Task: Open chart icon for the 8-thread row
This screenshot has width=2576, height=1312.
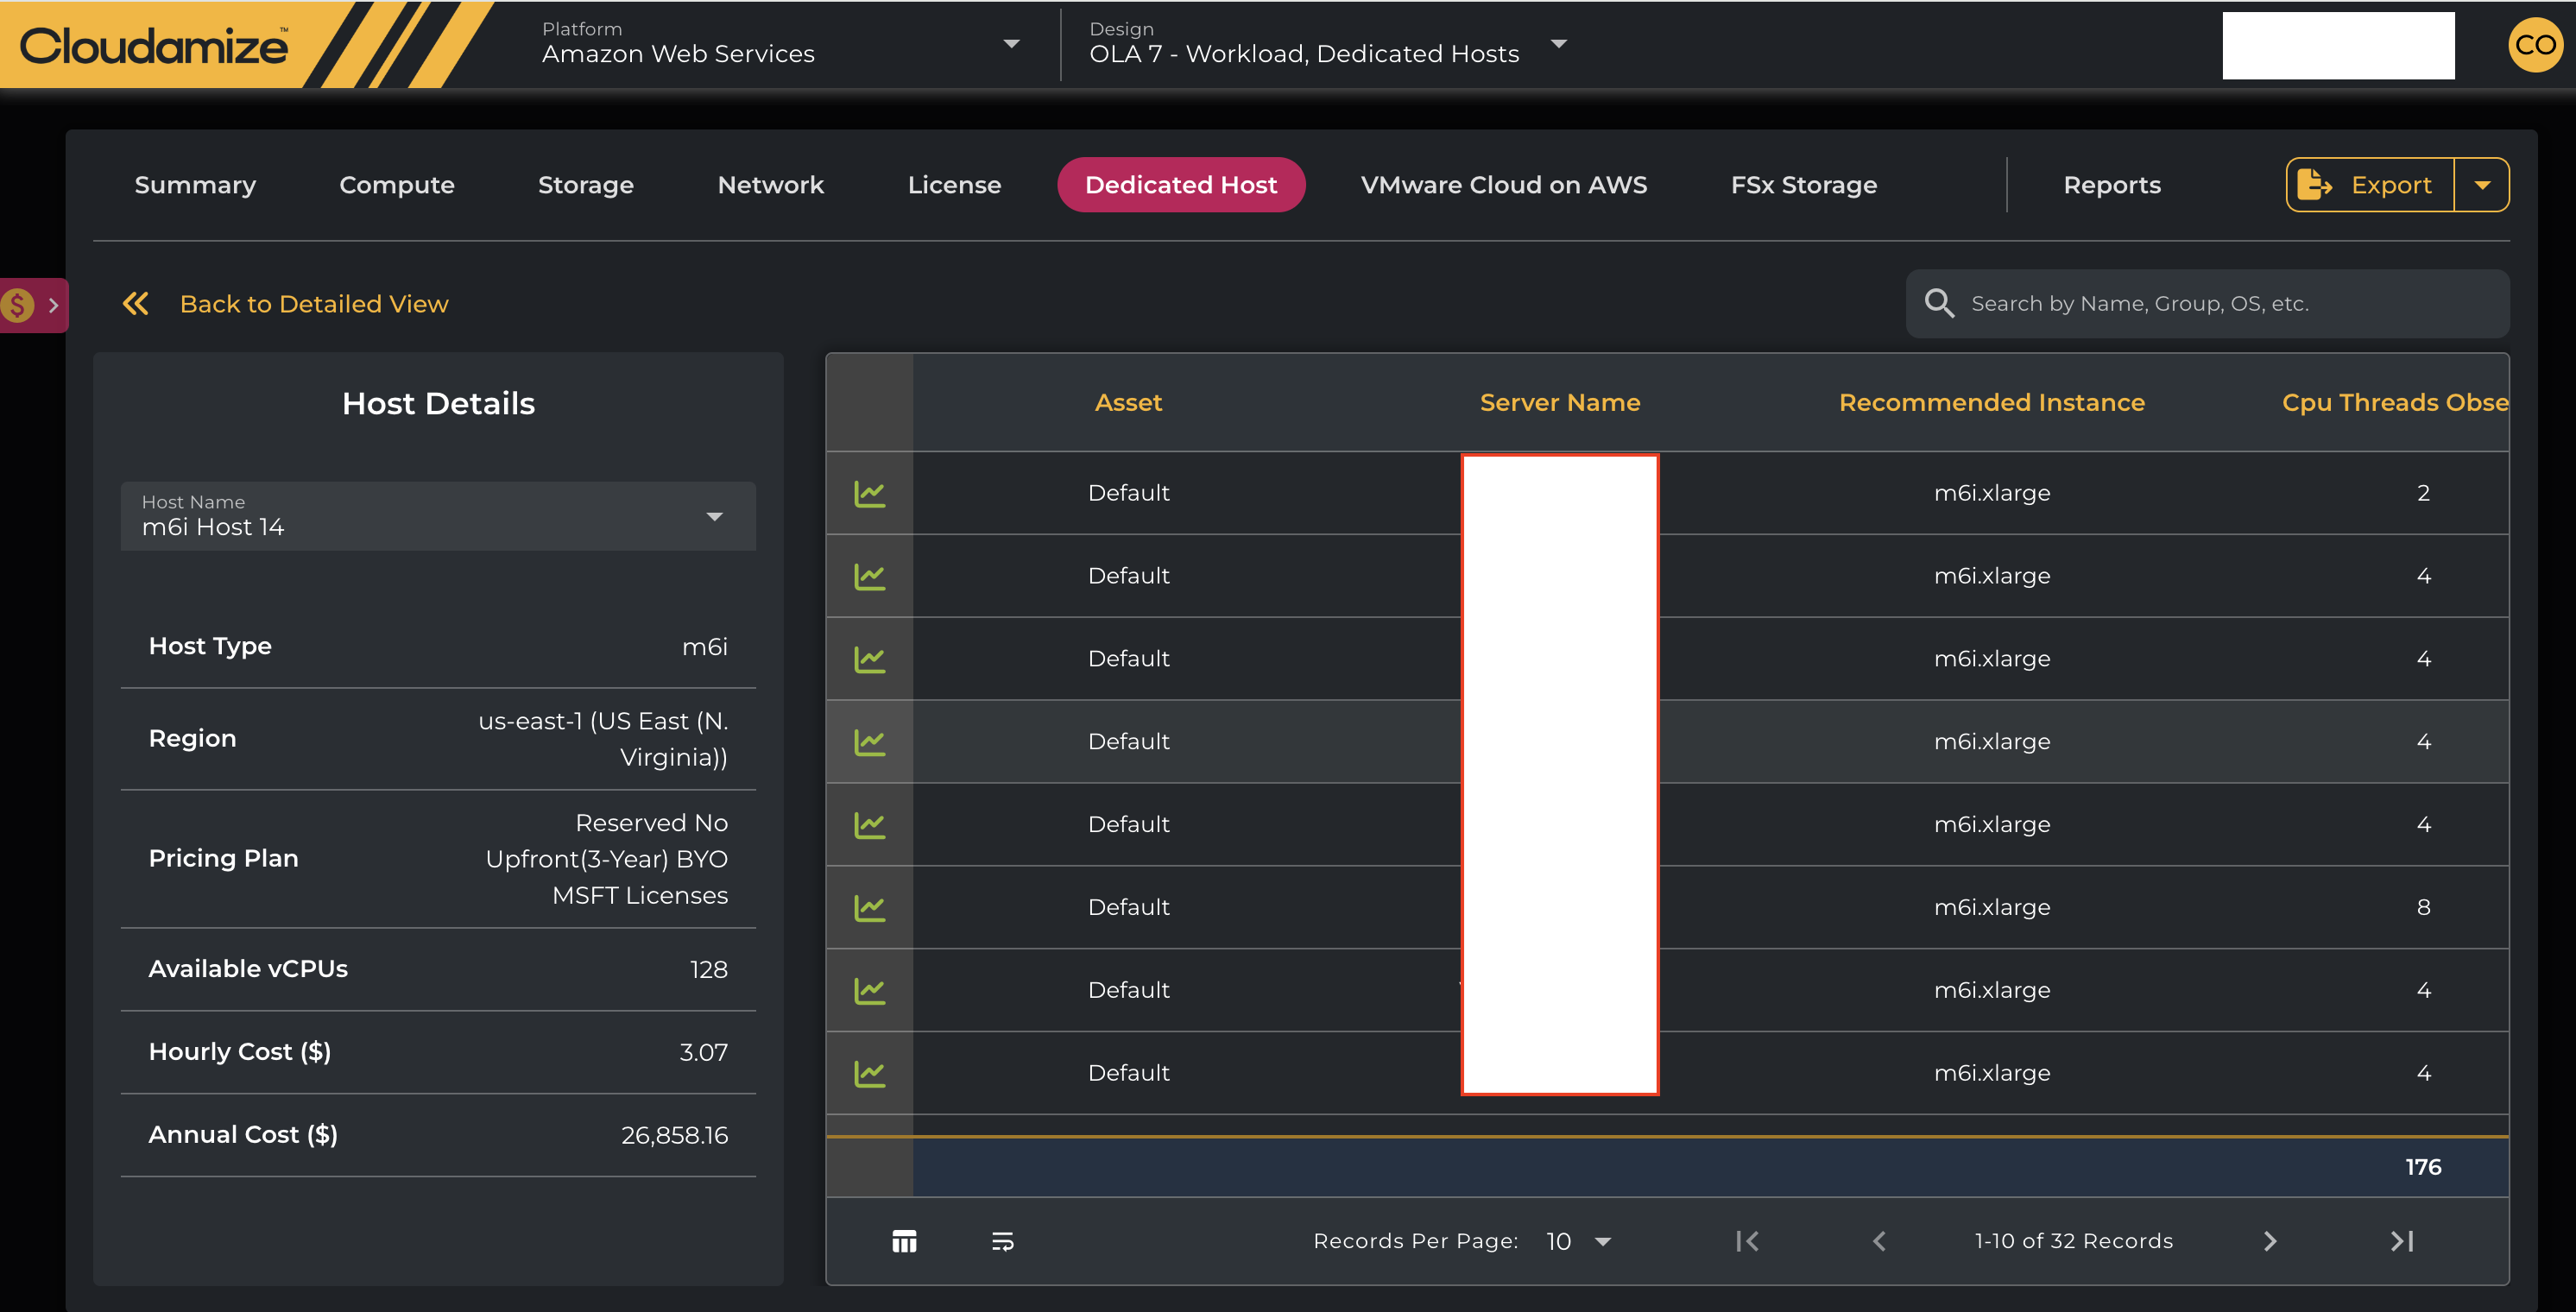Action: 869,907
